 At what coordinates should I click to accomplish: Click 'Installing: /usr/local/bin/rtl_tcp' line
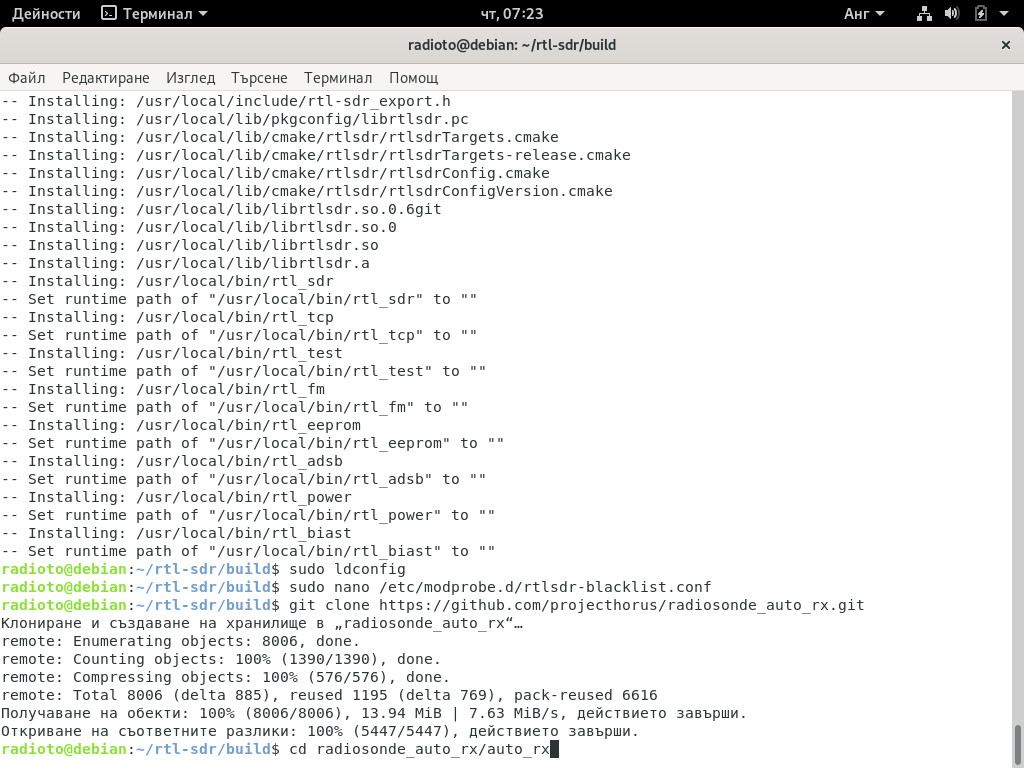point(168,317)
